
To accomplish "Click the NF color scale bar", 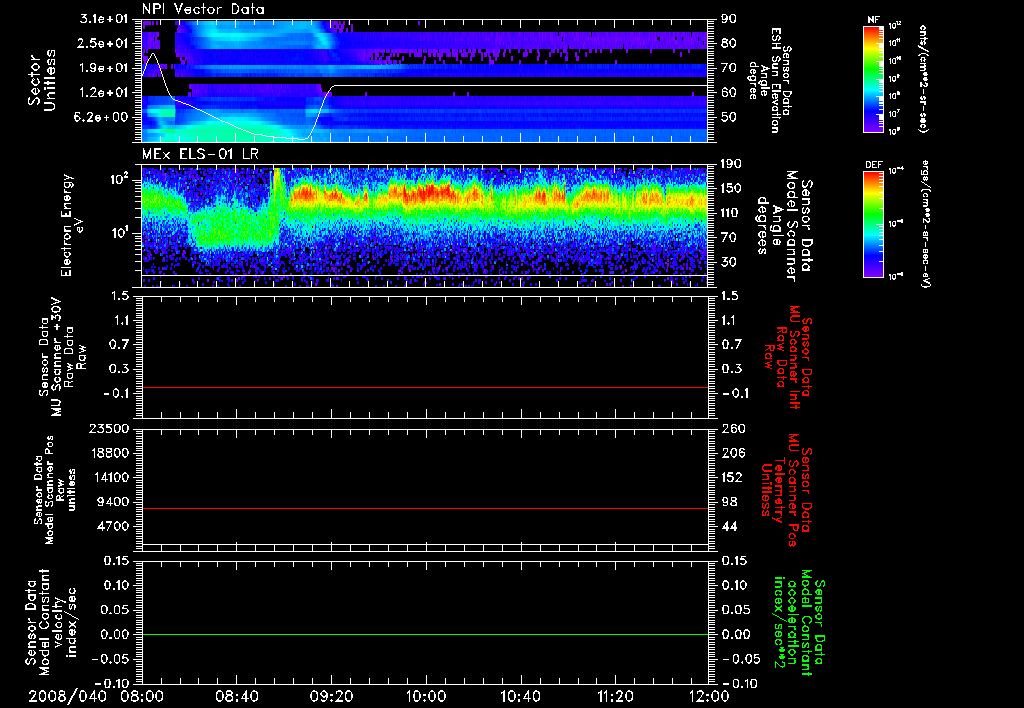I will tap(873, 78).
